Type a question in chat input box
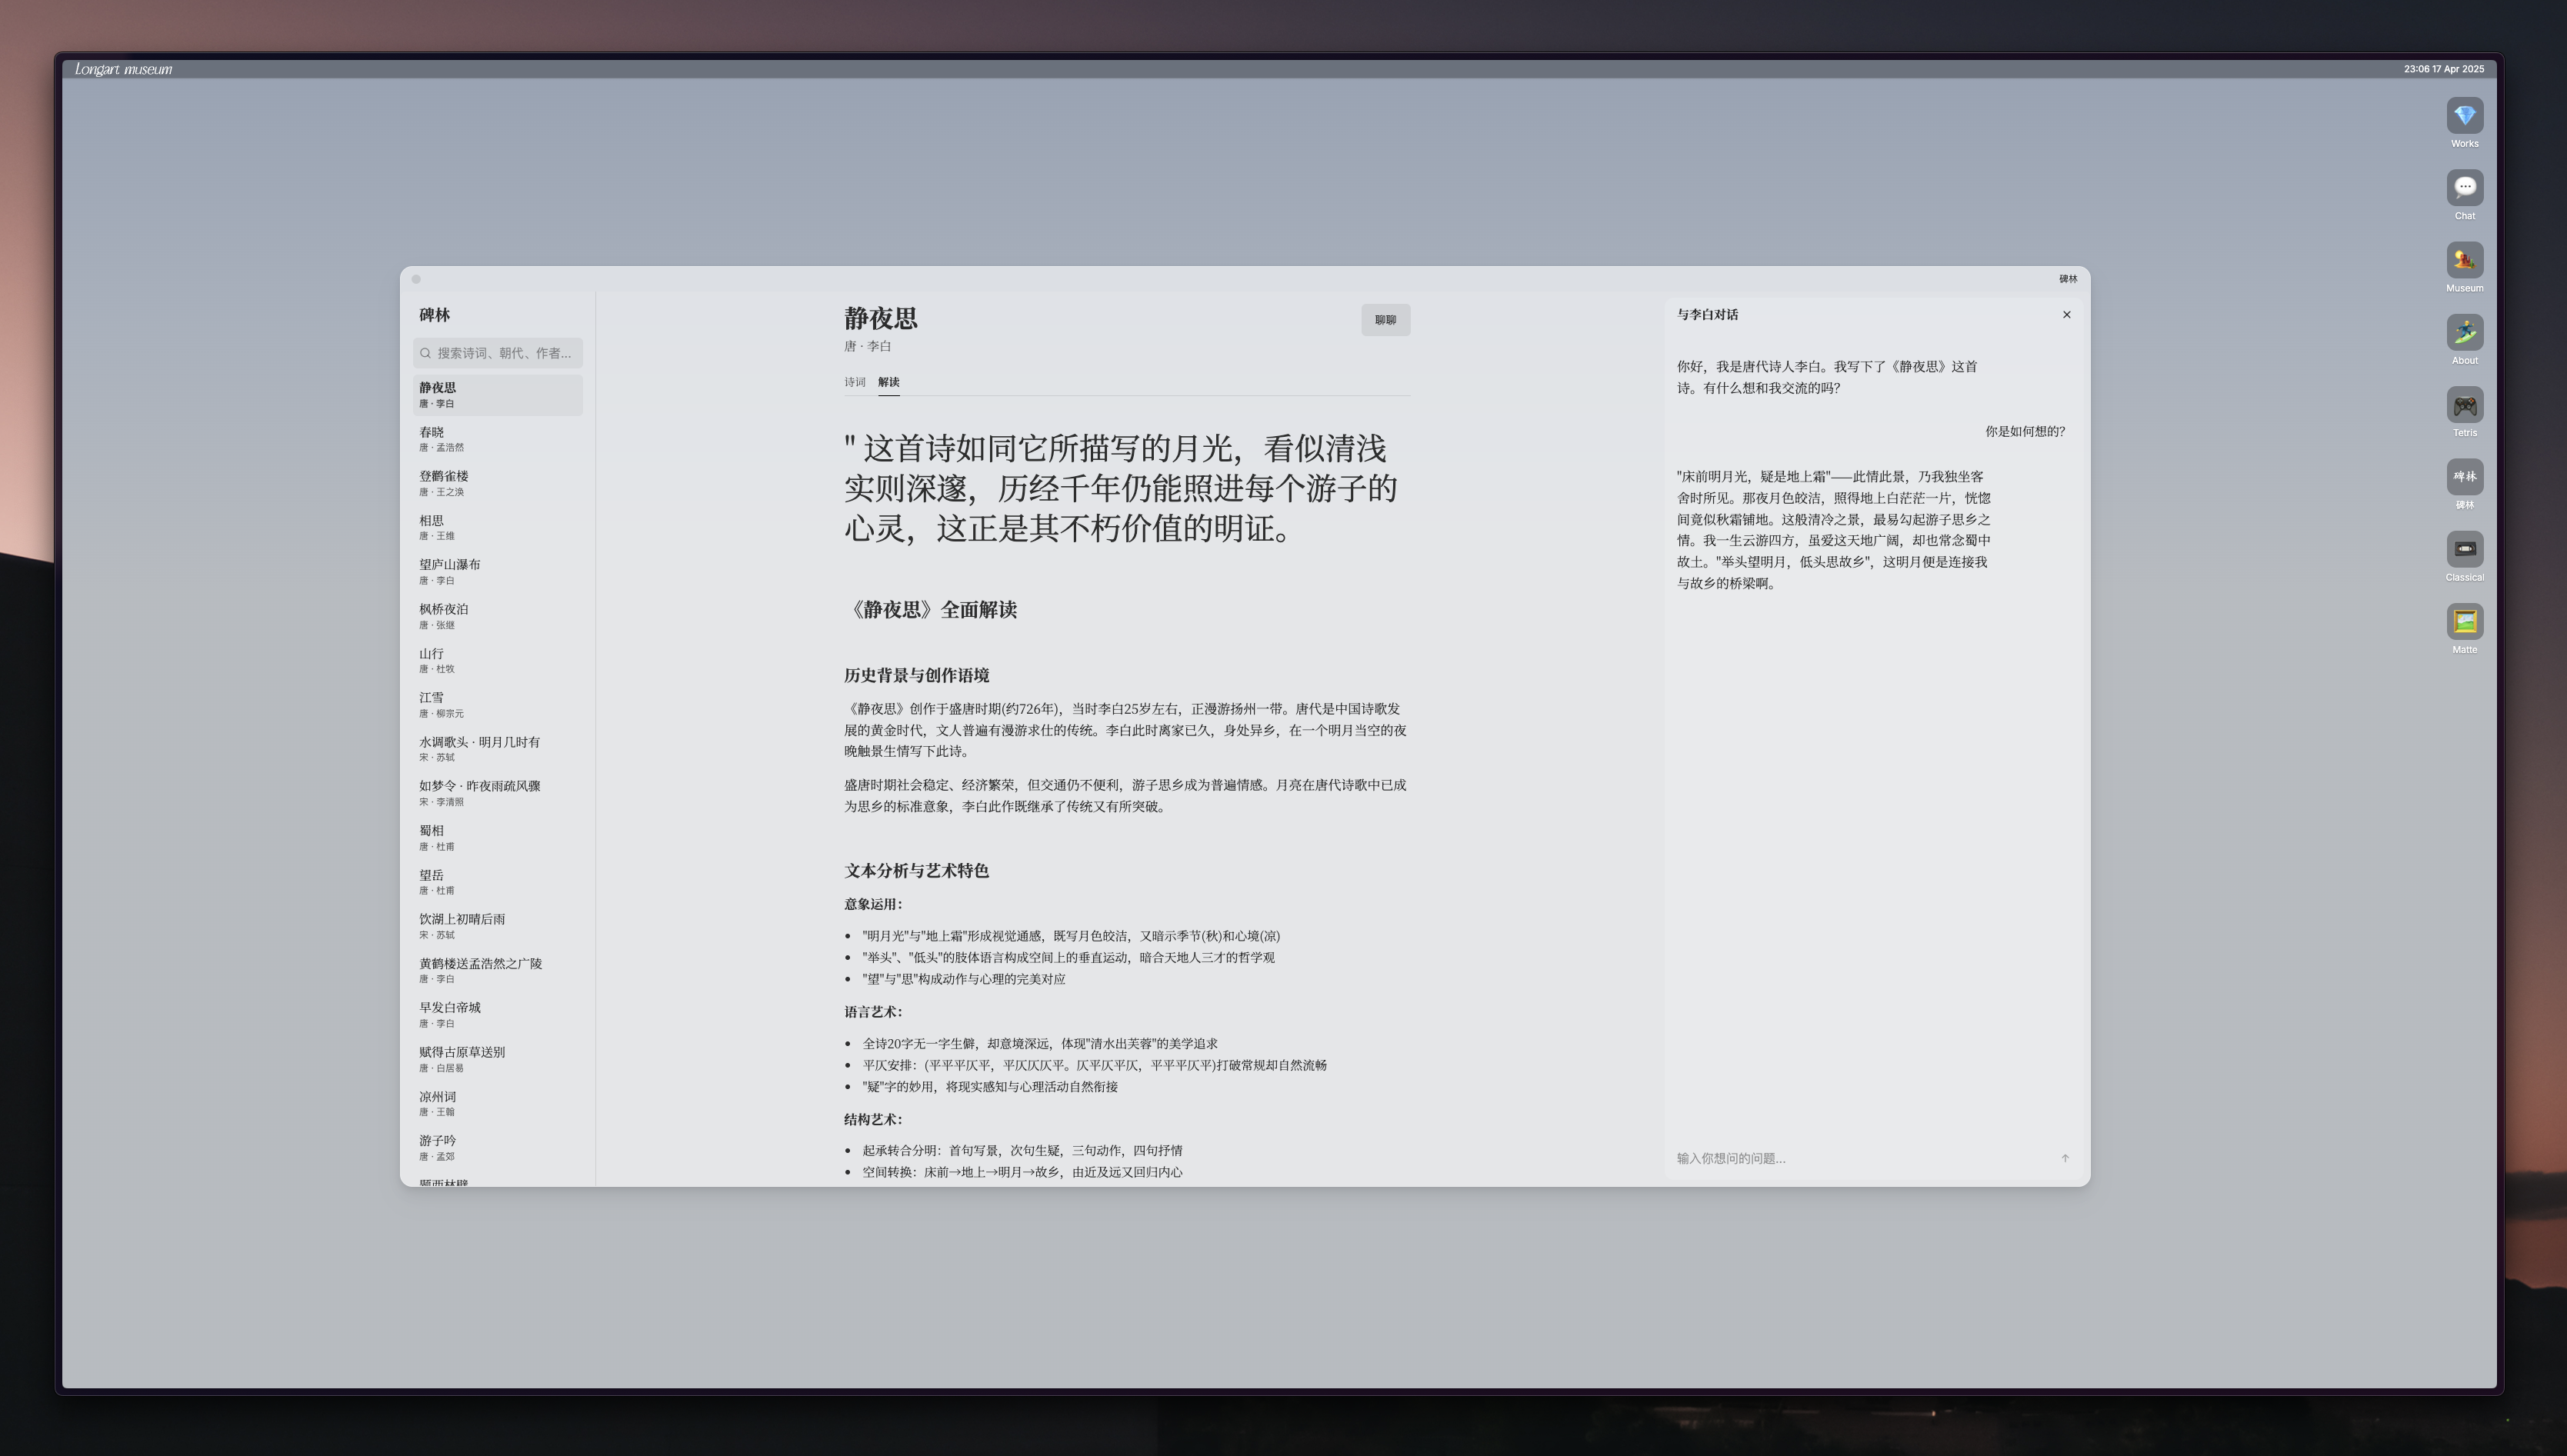 pyautogui.click(x=1850, y=1158)
